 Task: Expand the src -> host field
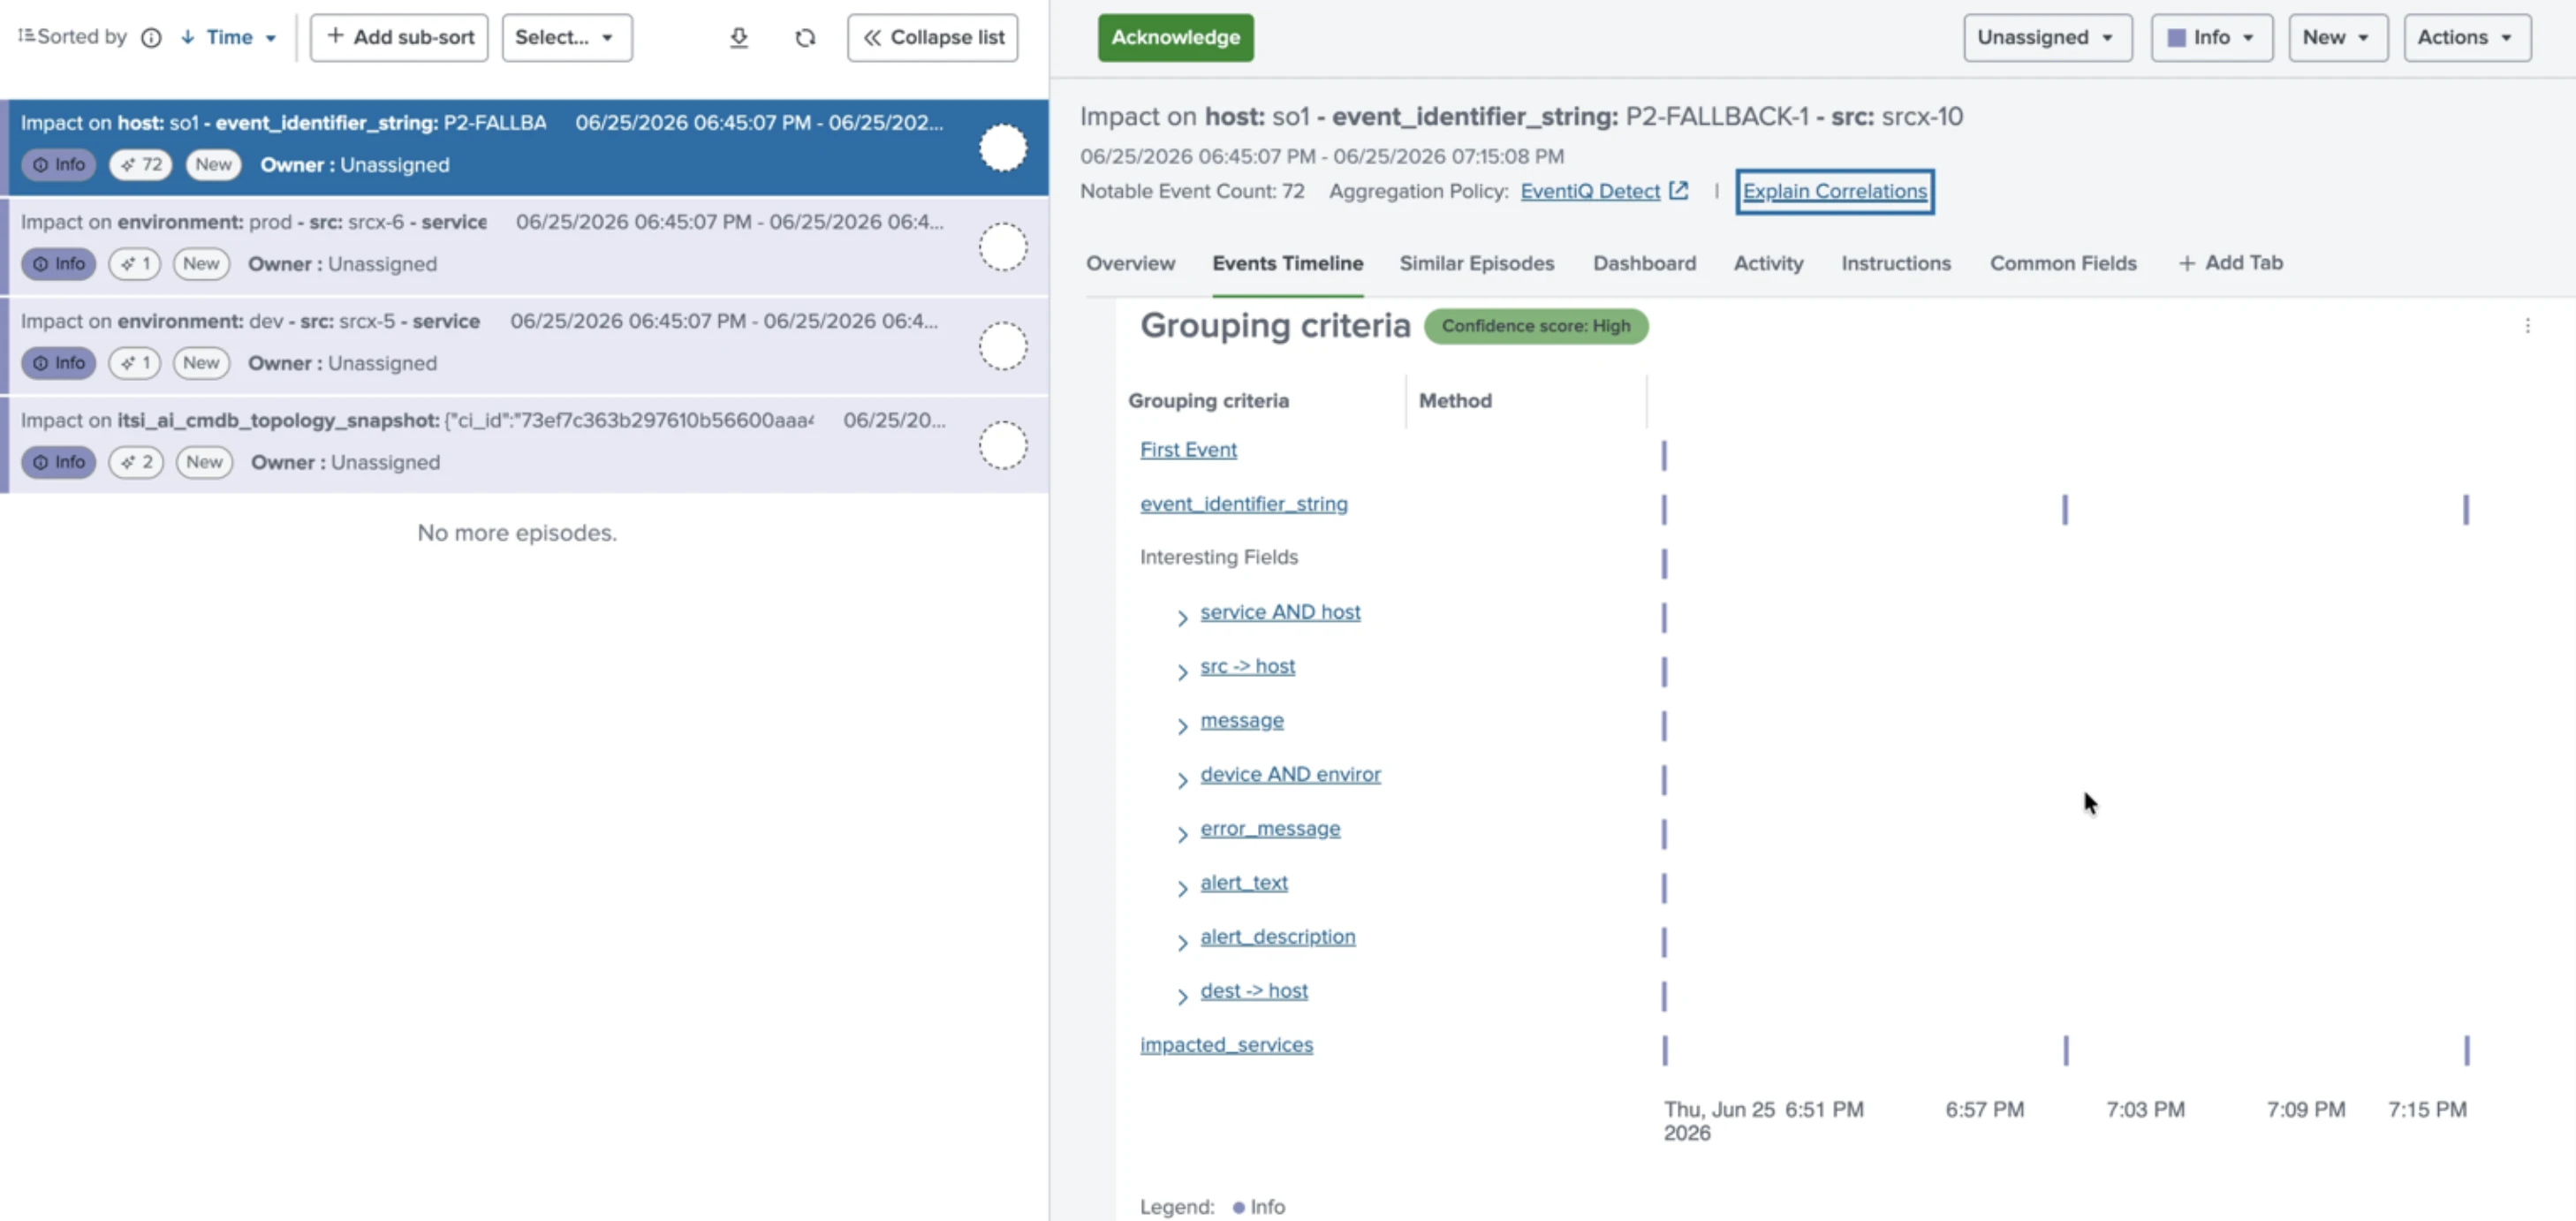[1182, 672]
